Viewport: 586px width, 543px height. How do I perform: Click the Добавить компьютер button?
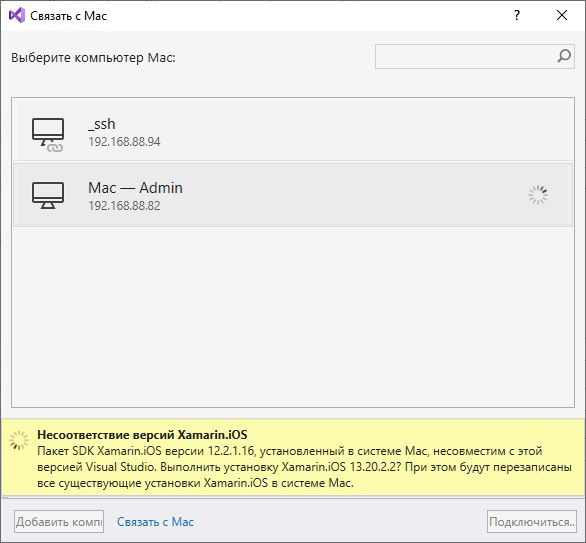coord(59,522)
